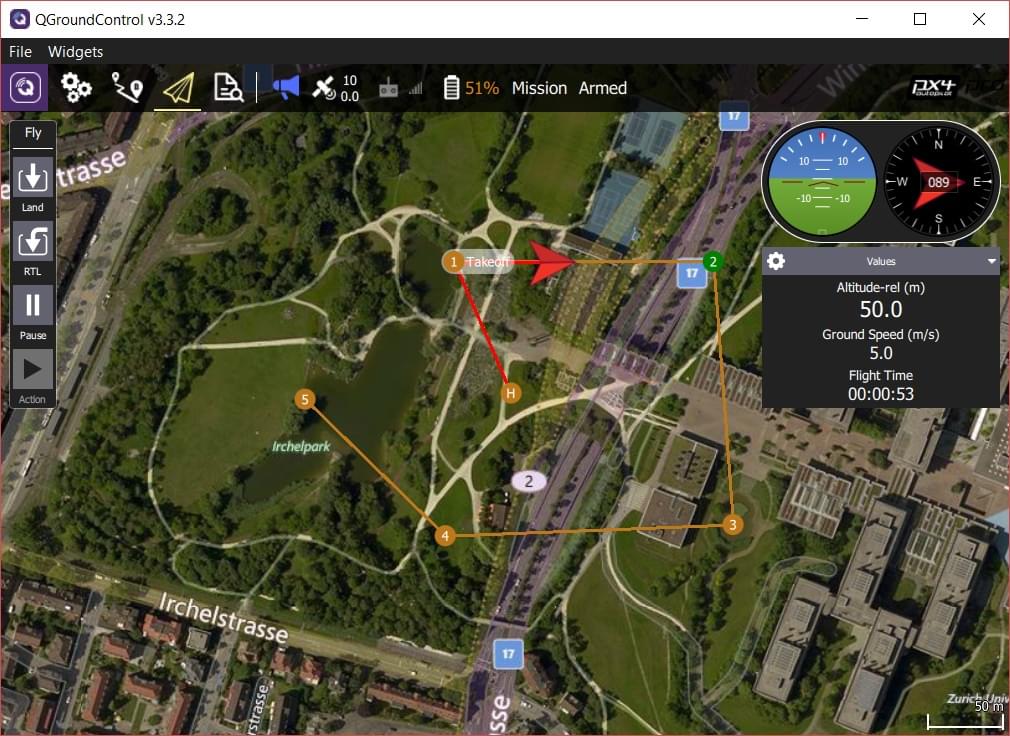1010x736 pixels.
Task: Open flight mode selector showing Mission
Action: [539, 88]
